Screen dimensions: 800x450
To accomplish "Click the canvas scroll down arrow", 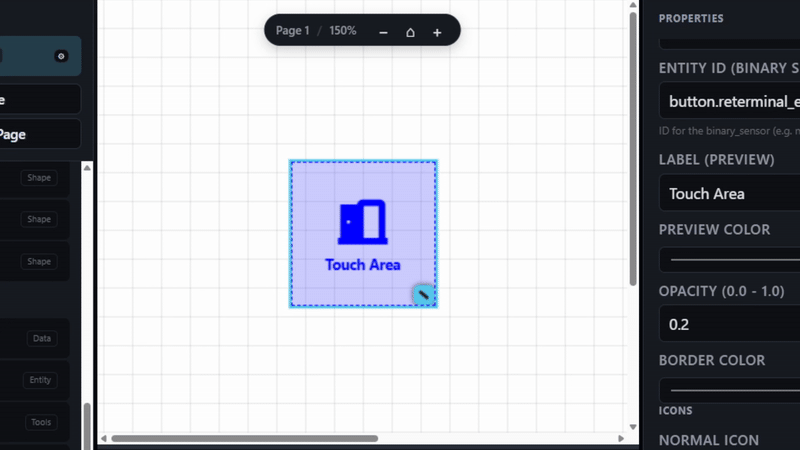I will (x=633, y=427).
